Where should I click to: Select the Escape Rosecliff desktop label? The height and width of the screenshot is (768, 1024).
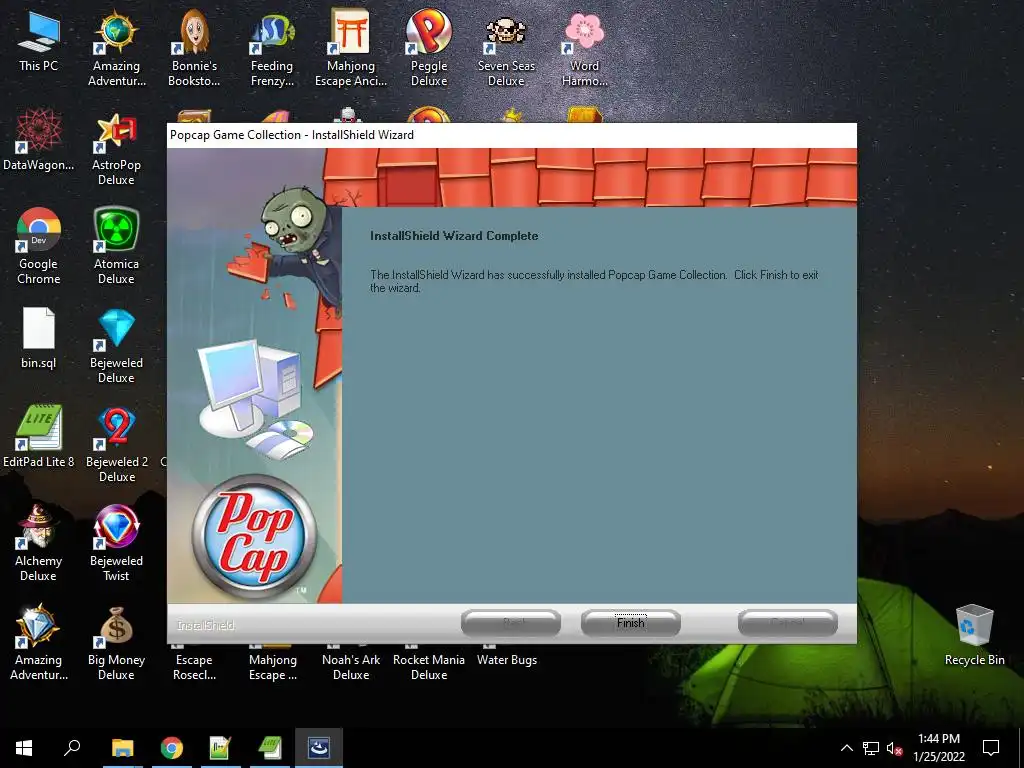point(194,667)
